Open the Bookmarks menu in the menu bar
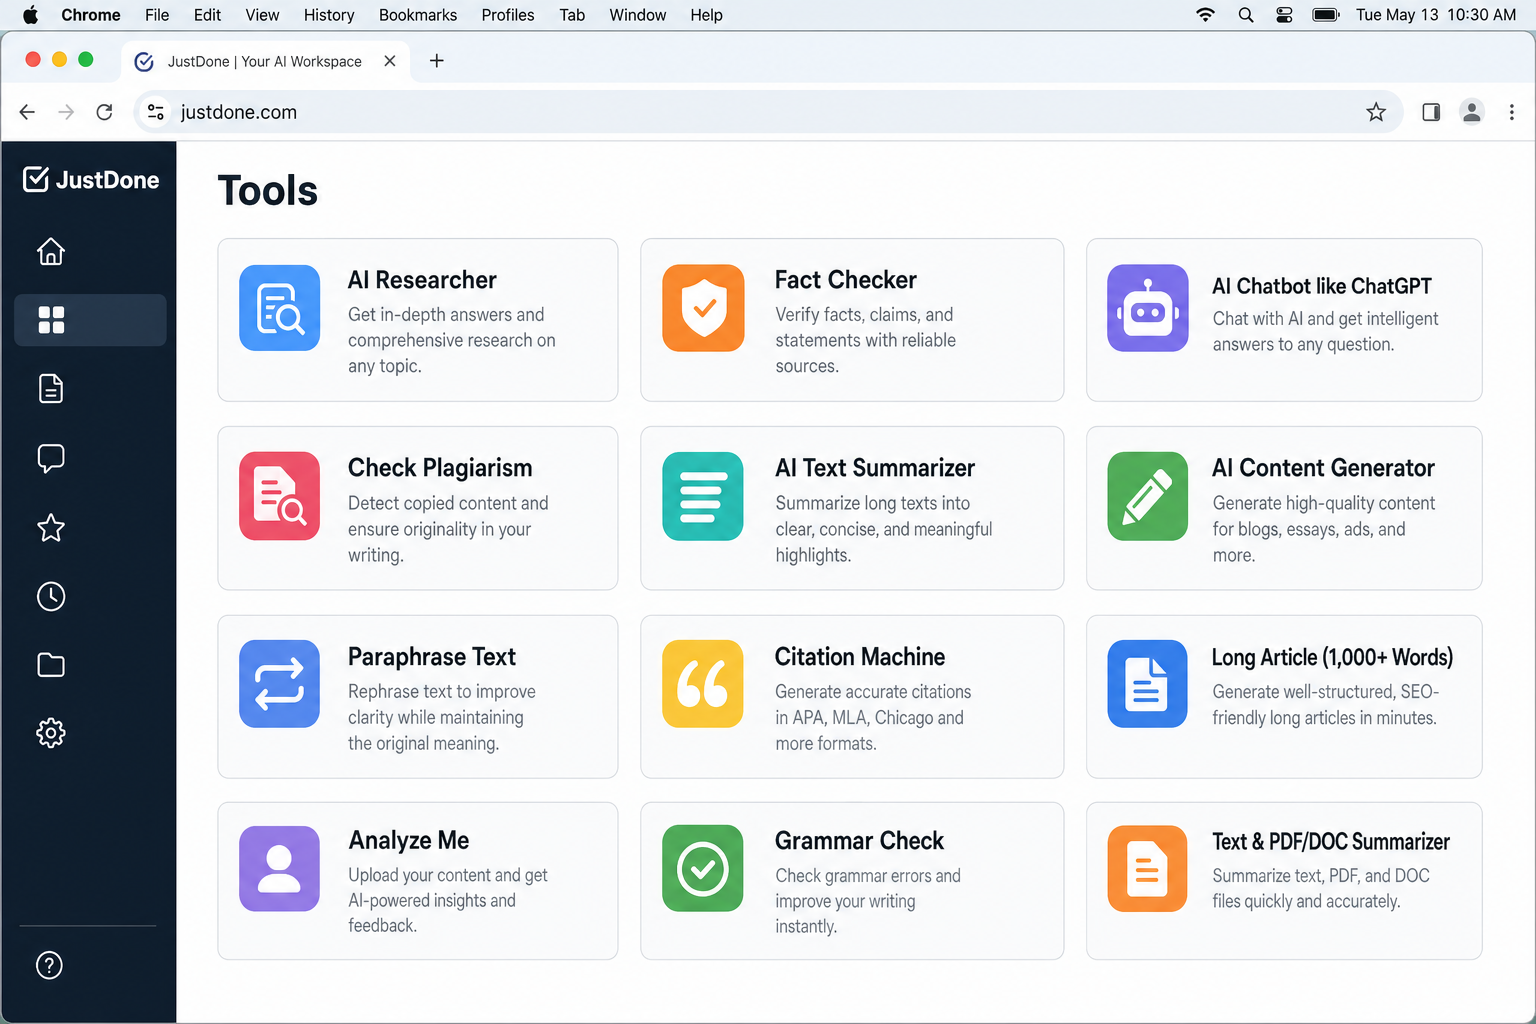 coord(417,15)
